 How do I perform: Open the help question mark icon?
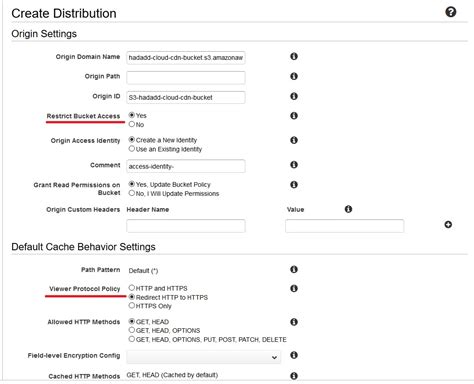point(451,12)
